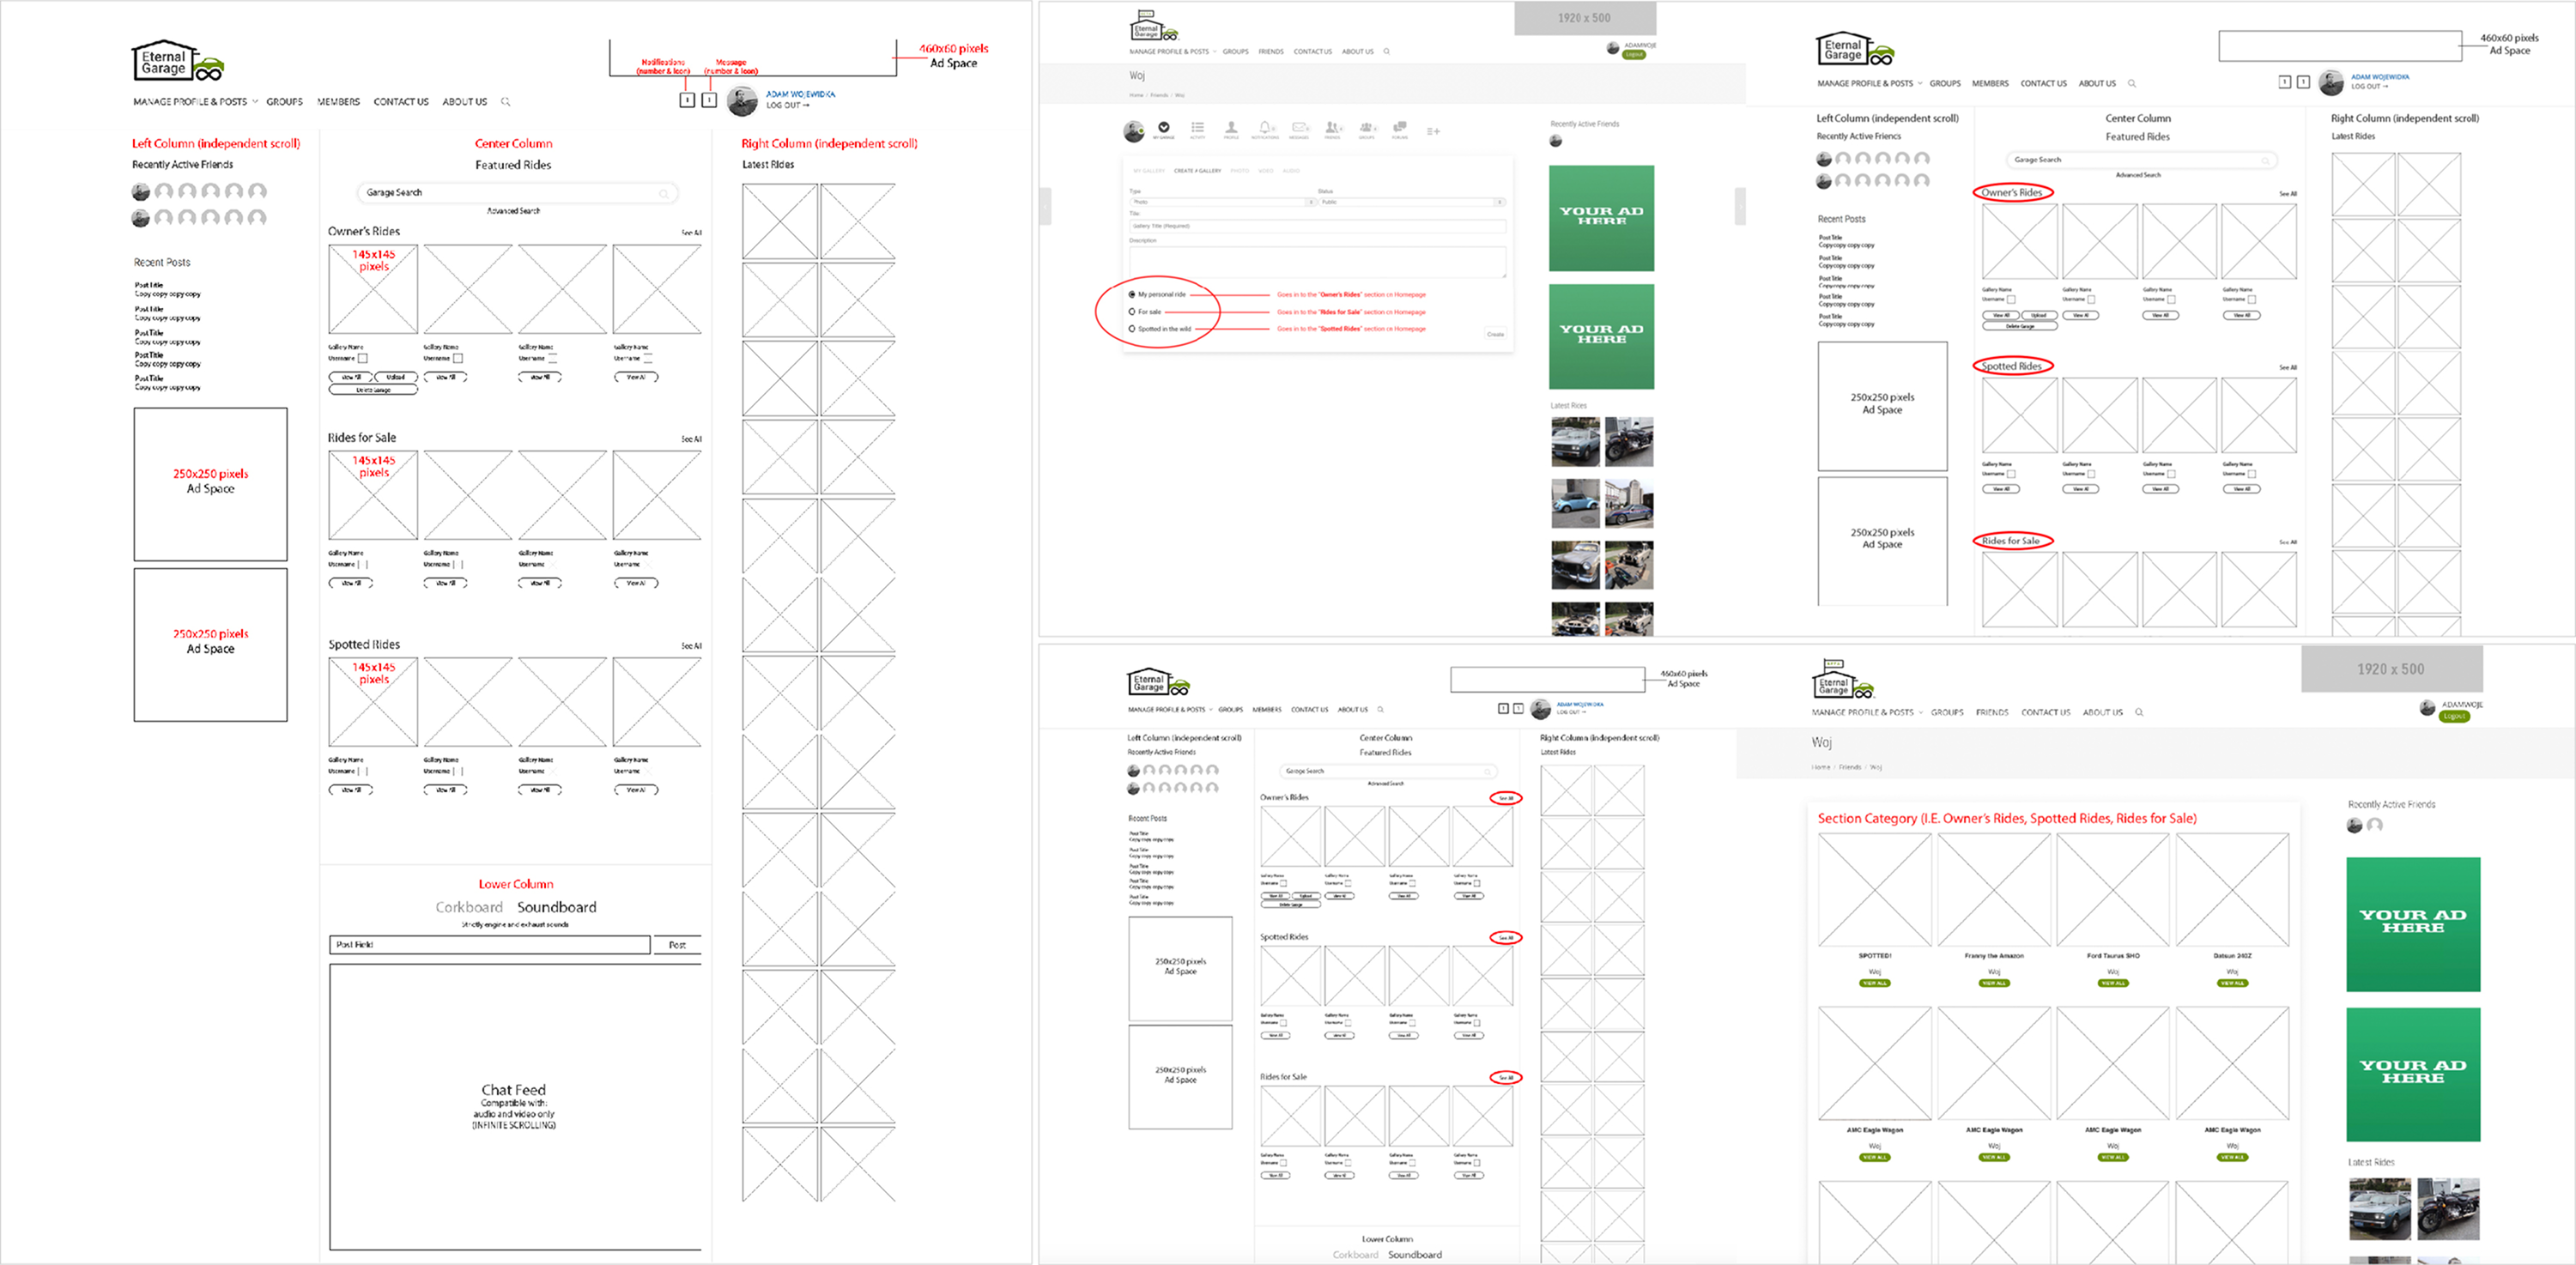Screen dimensions: 2576x1265
Task: Click the Groups icon in profile nav
Action: 1366,127
